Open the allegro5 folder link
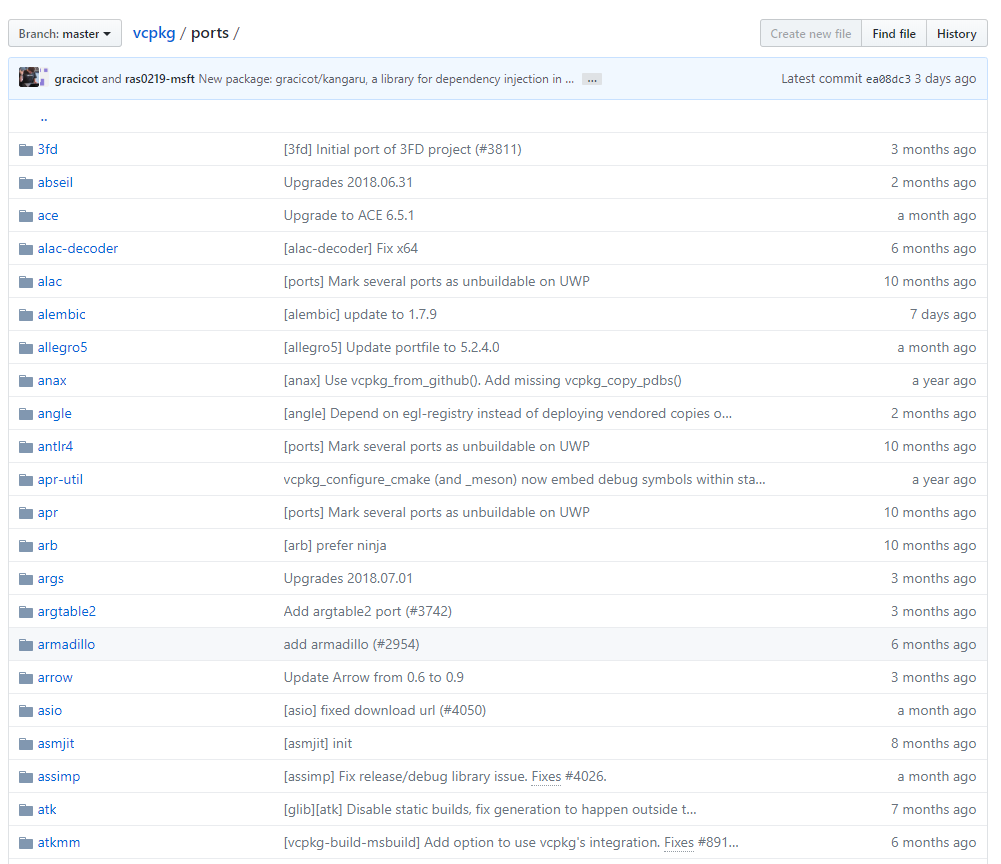The height and width of the screenshot is (864, 1001). pyautogui.click(x=63, y=347)
